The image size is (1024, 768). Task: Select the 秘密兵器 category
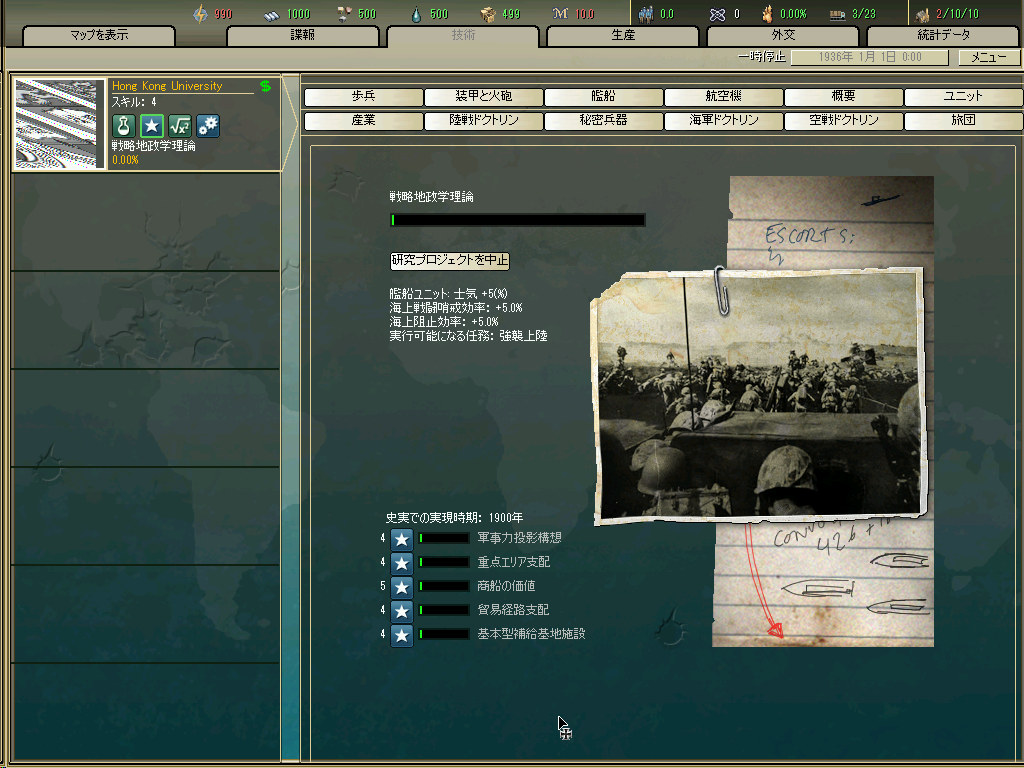coord(603,121)
